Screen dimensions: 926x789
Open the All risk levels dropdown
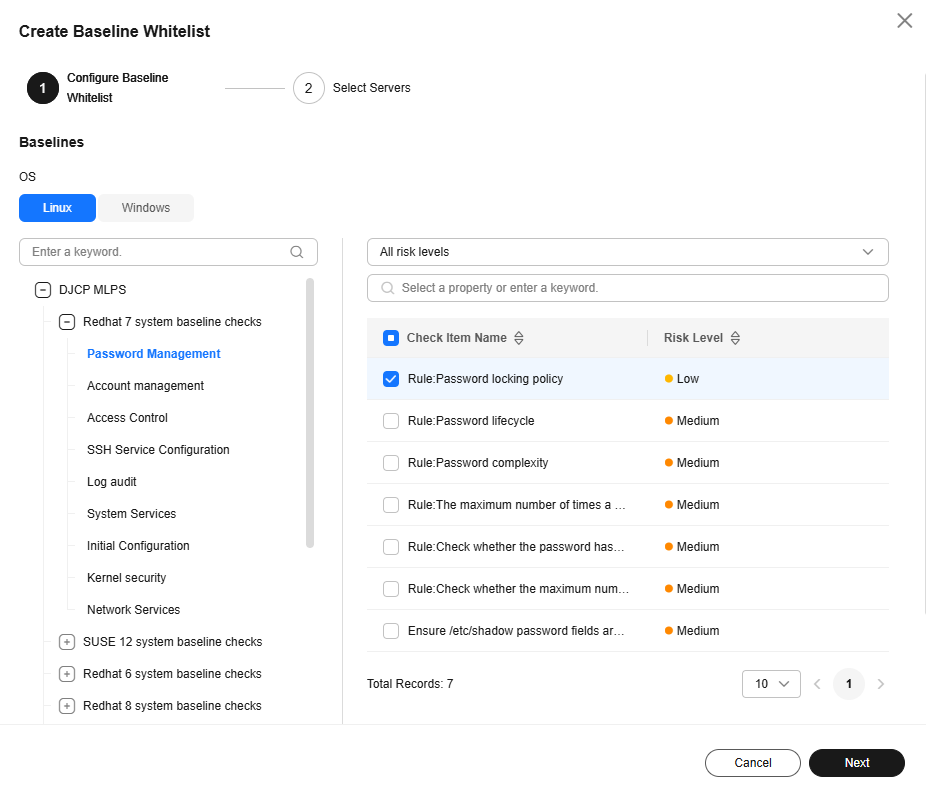click(x=627, y=252)
